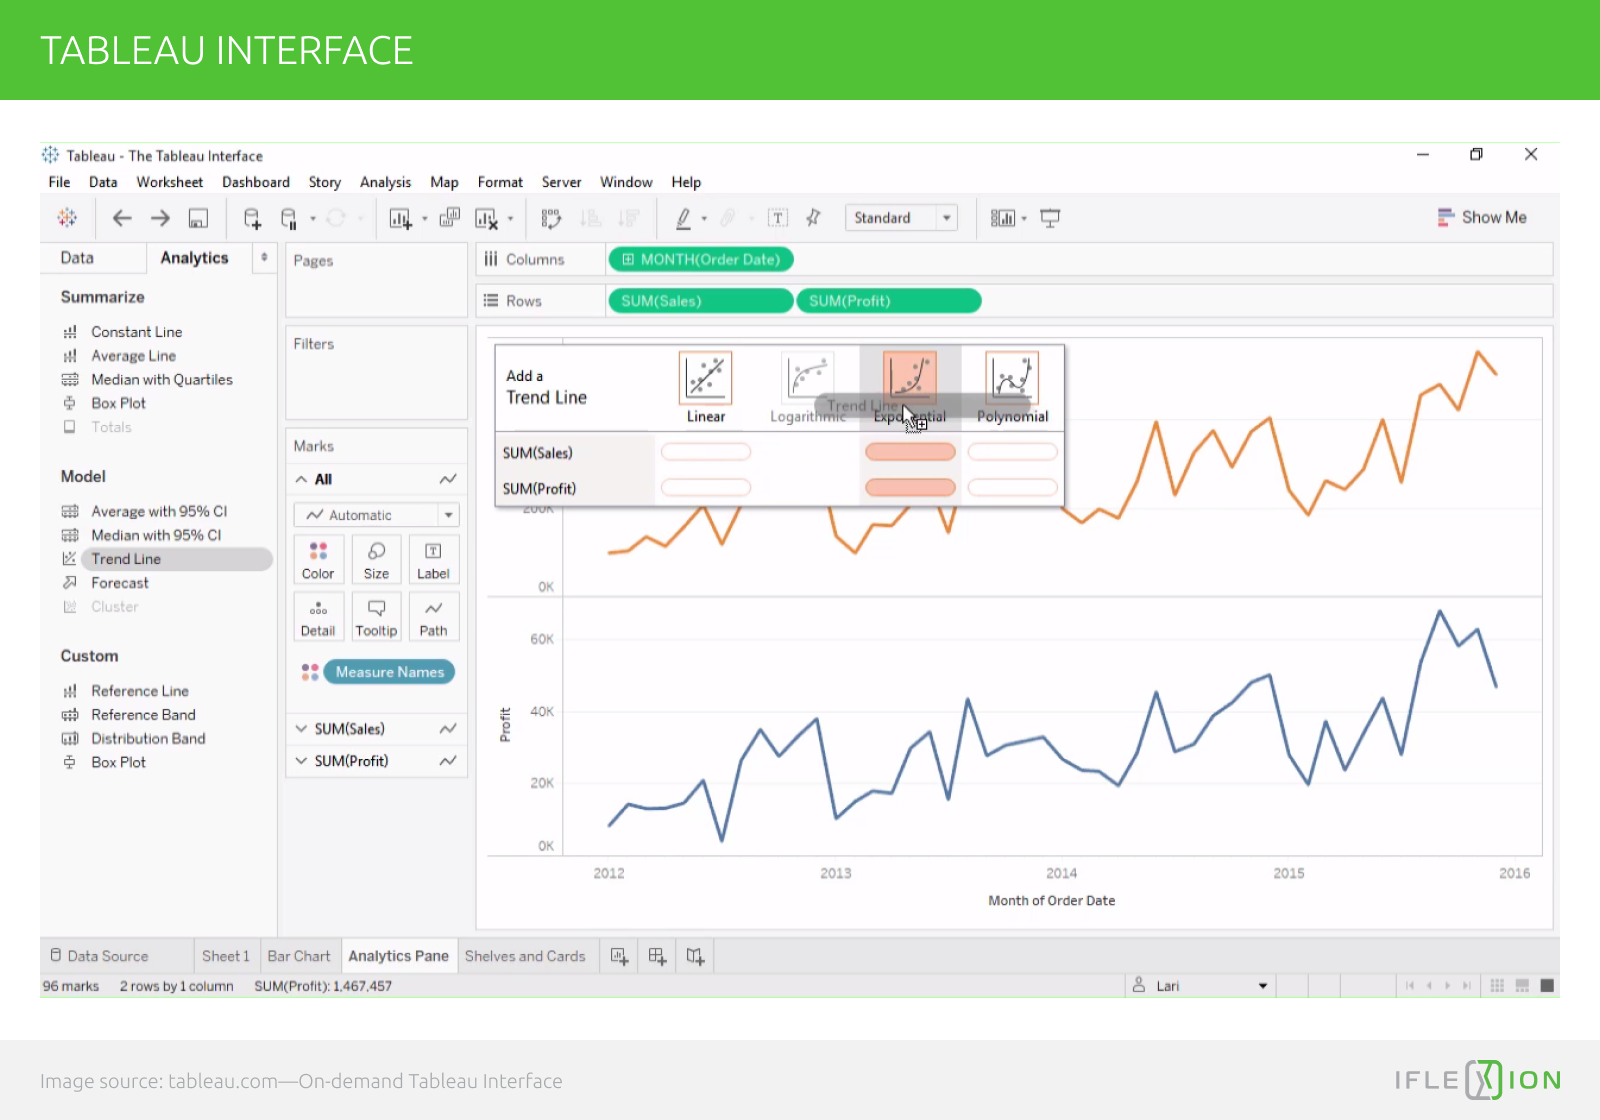Click the Tableau logo start page icon
The width and height of the screenshot is (1600, 1120).
(x=67, y=217)
